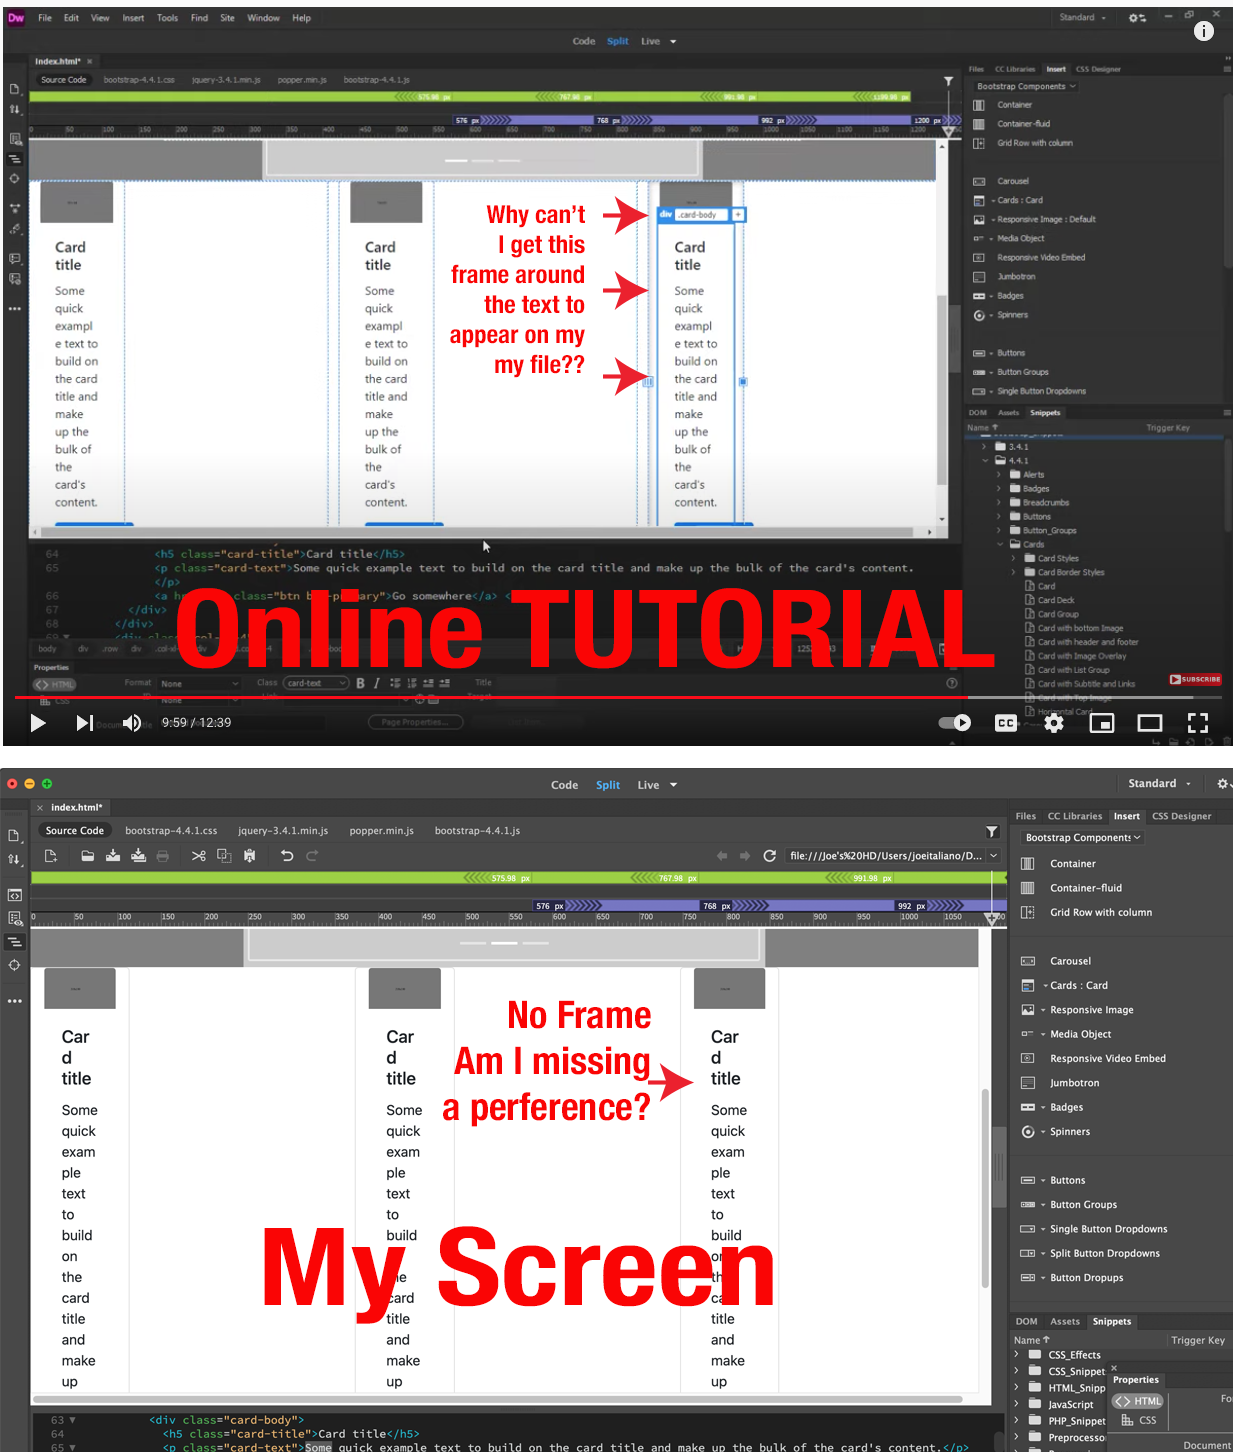Open the Live view dropdown arrow
The width and height of the screenshot is (1233, 1452).
674,785
